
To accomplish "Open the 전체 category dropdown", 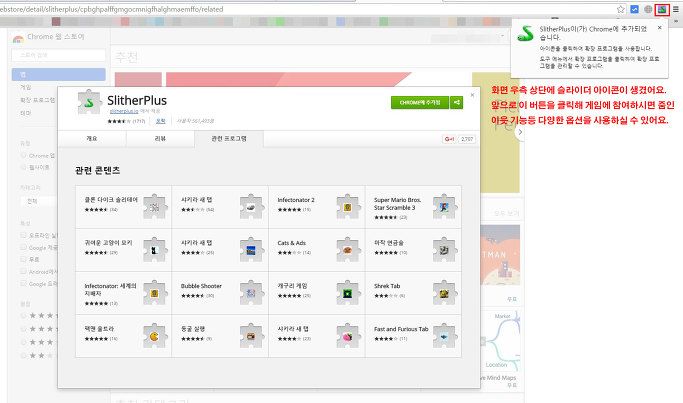I will click(38, 201).
